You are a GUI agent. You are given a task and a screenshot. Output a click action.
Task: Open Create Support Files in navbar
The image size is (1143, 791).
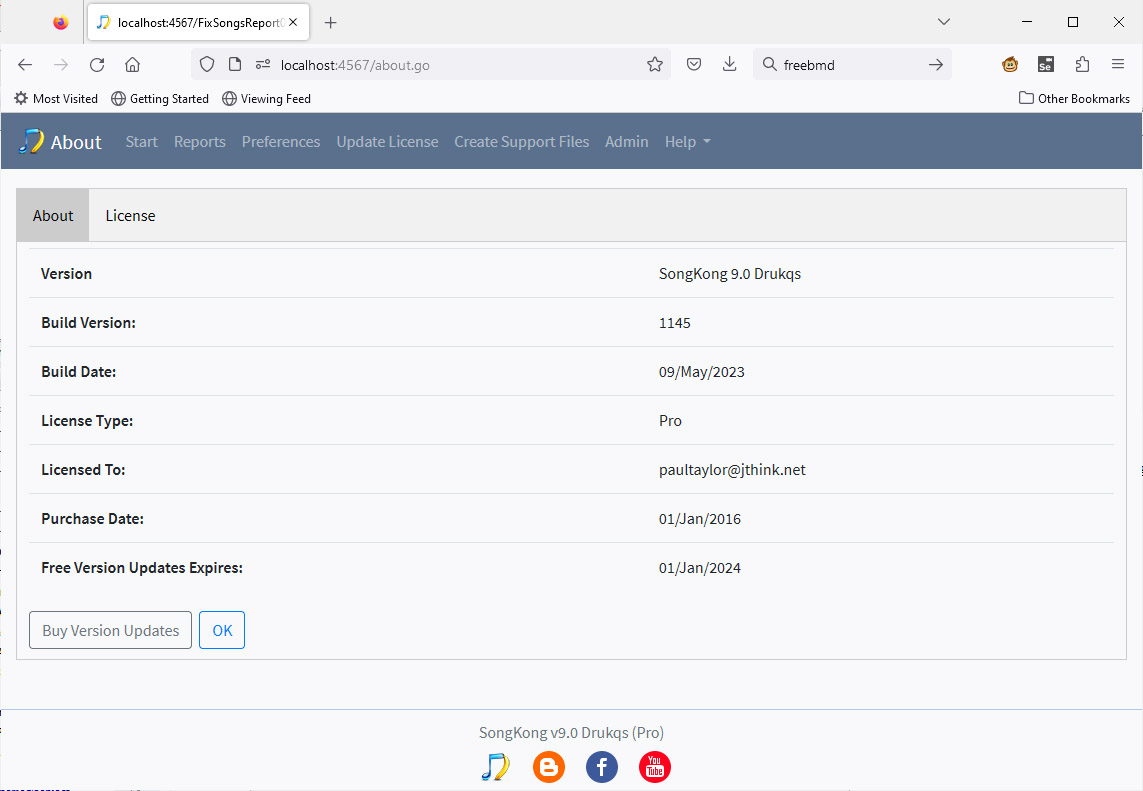(x=521, y=141)
